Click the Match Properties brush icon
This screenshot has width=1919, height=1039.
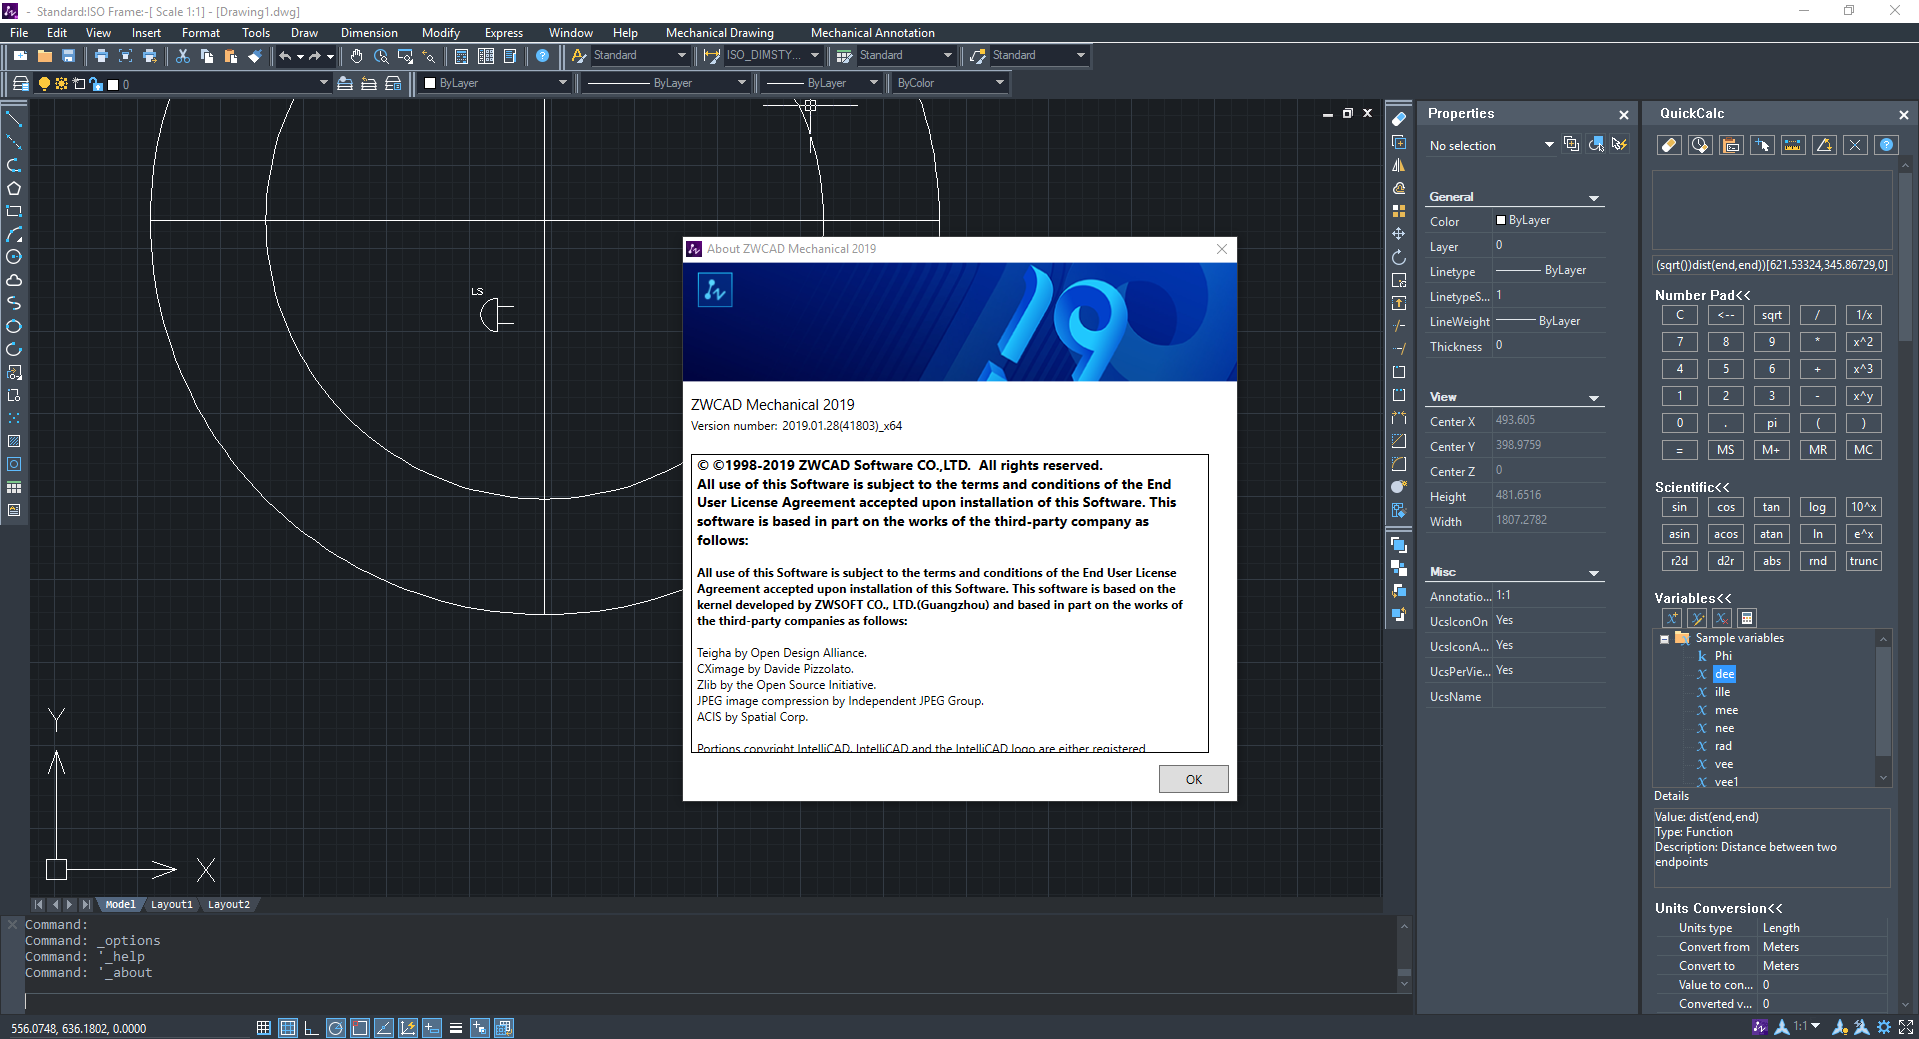point(255,56)
